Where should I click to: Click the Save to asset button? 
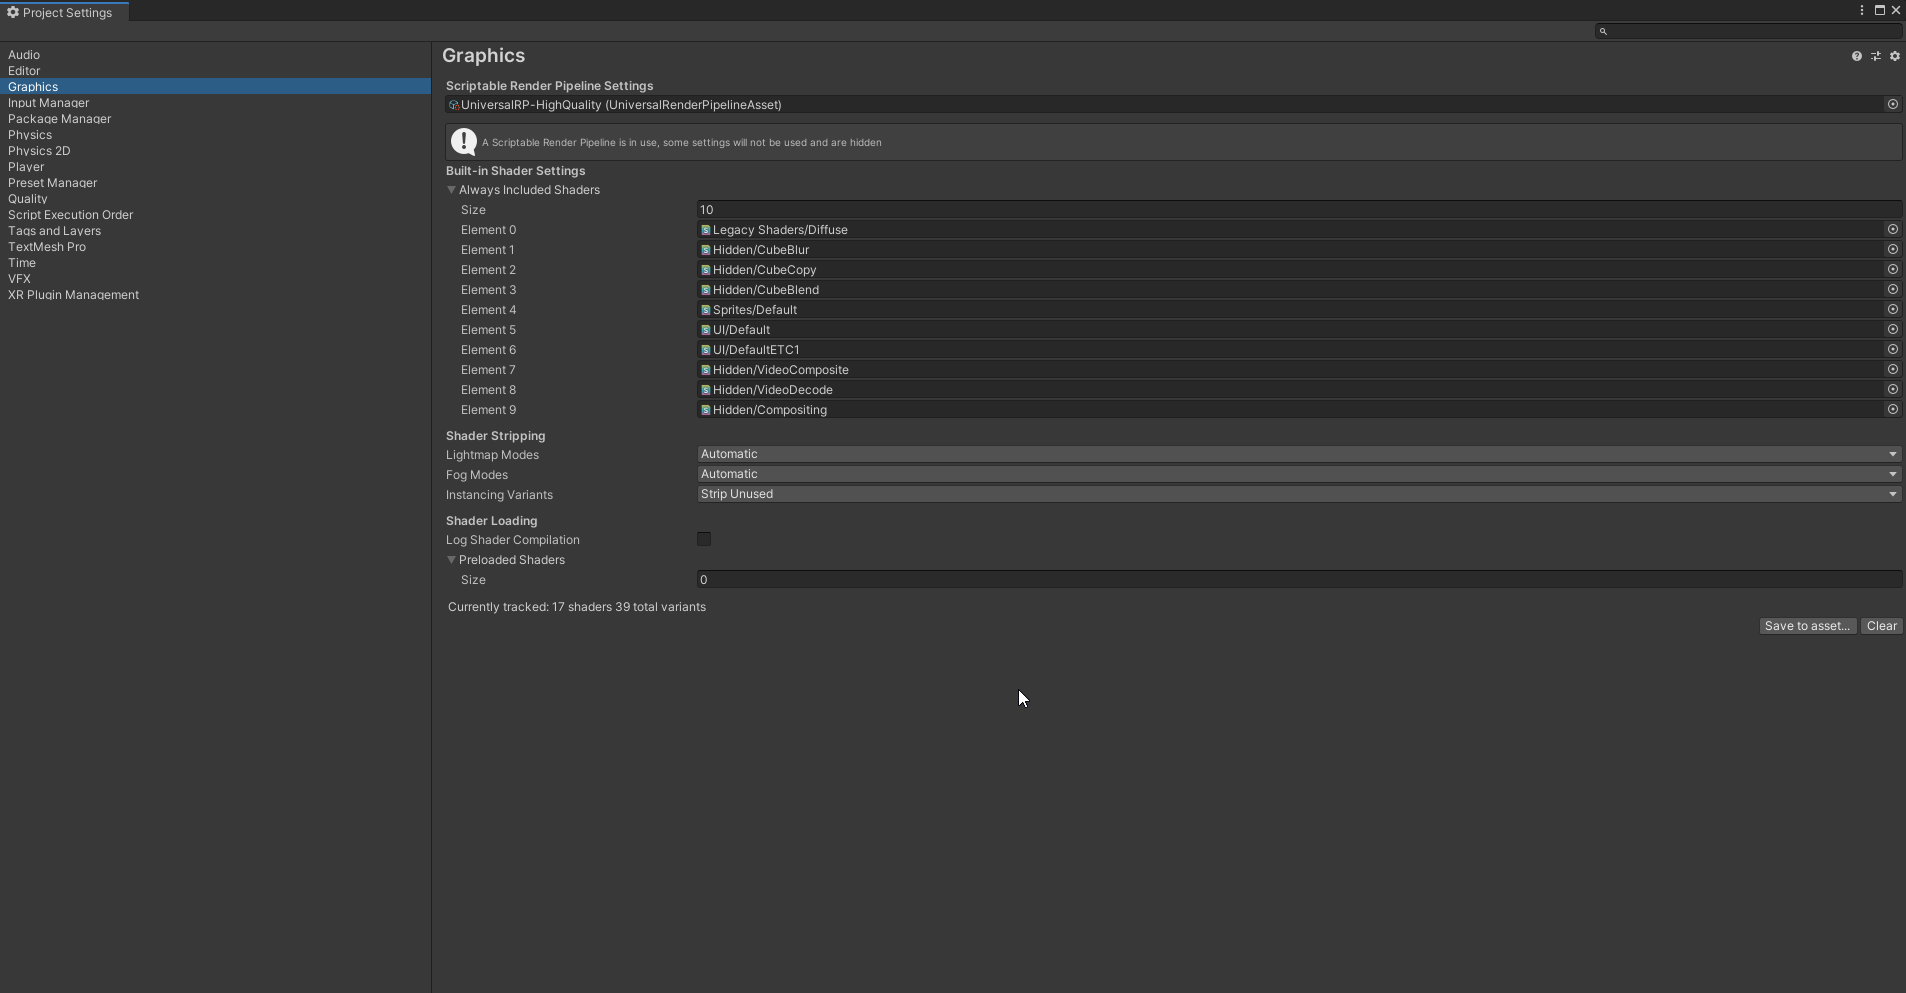coord(1806,625)
